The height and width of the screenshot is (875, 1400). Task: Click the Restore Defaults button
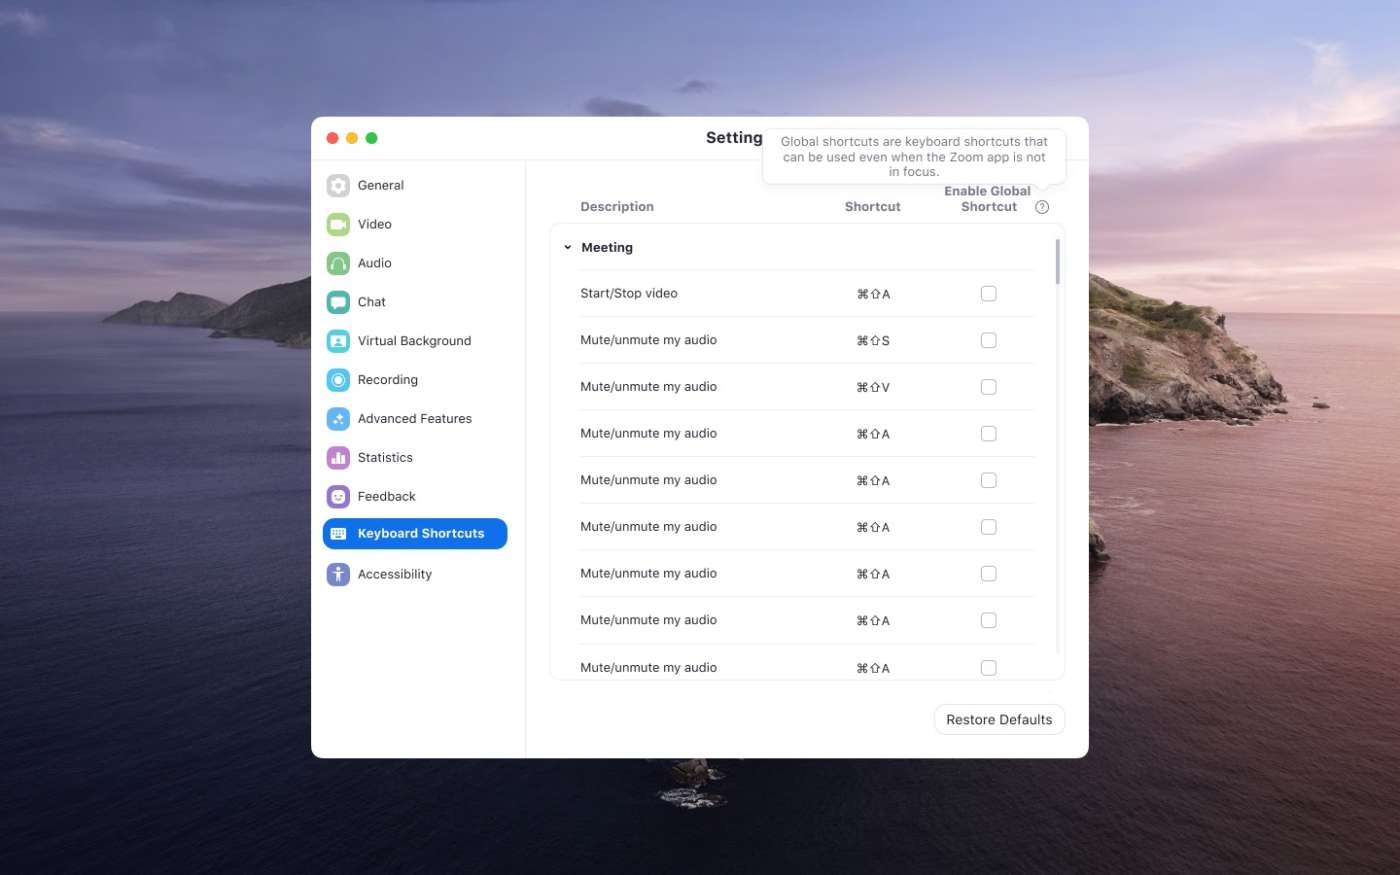click(x=999, y=720)
